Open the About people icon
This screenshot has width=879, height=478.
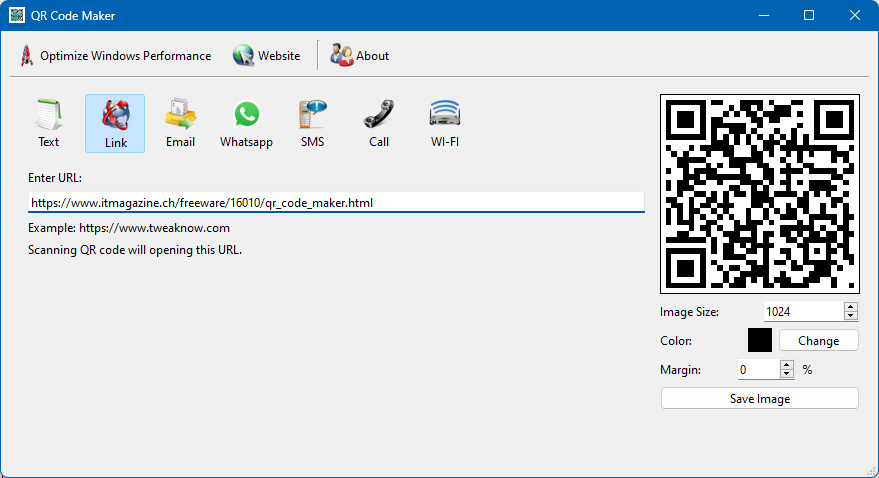[x=341, y=55]
